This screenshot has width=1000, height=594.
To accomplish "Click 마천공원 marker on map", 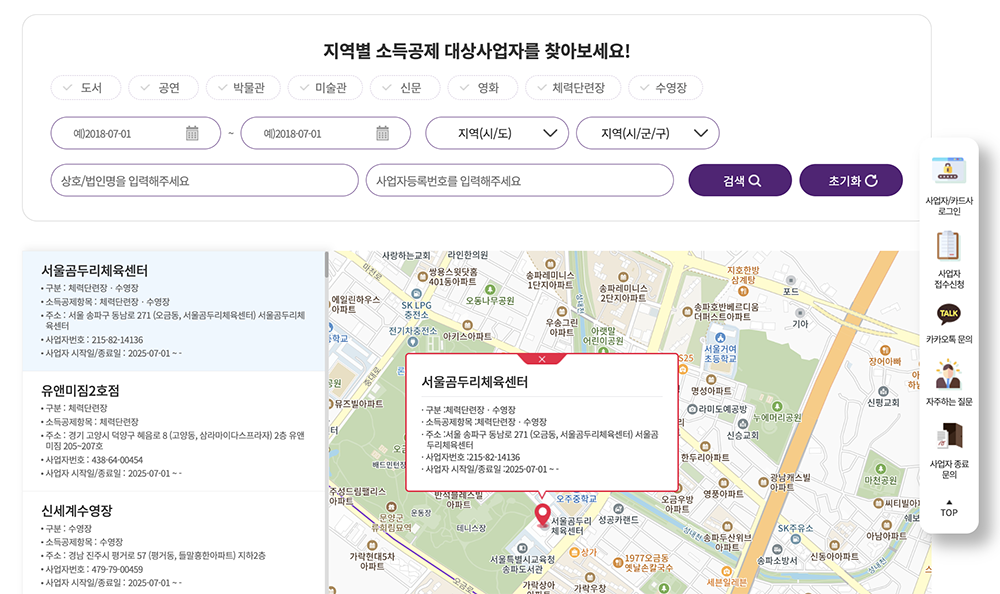I will 880,469.
